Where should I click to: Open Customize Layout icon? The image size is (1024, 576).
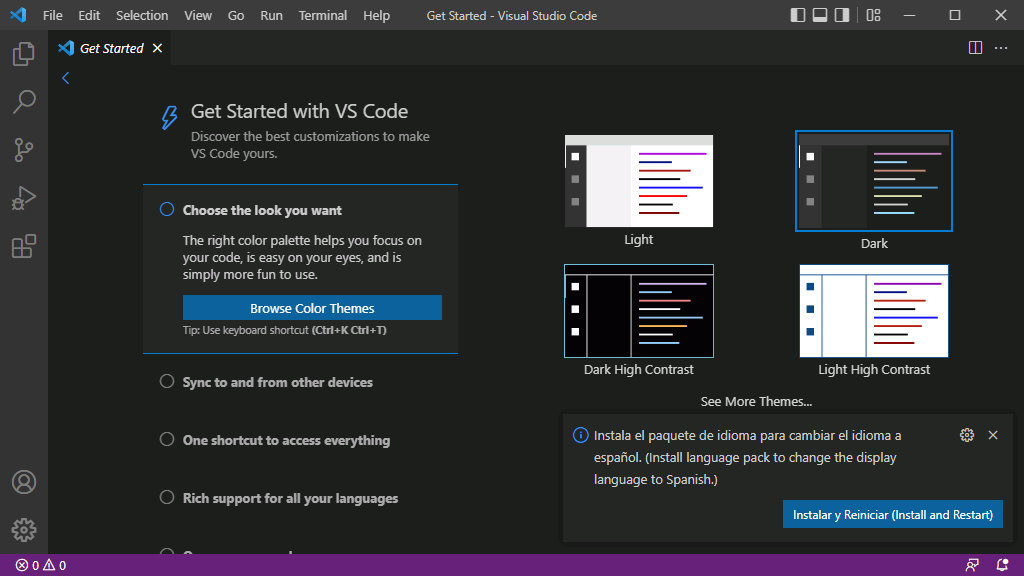click(873, 15)
